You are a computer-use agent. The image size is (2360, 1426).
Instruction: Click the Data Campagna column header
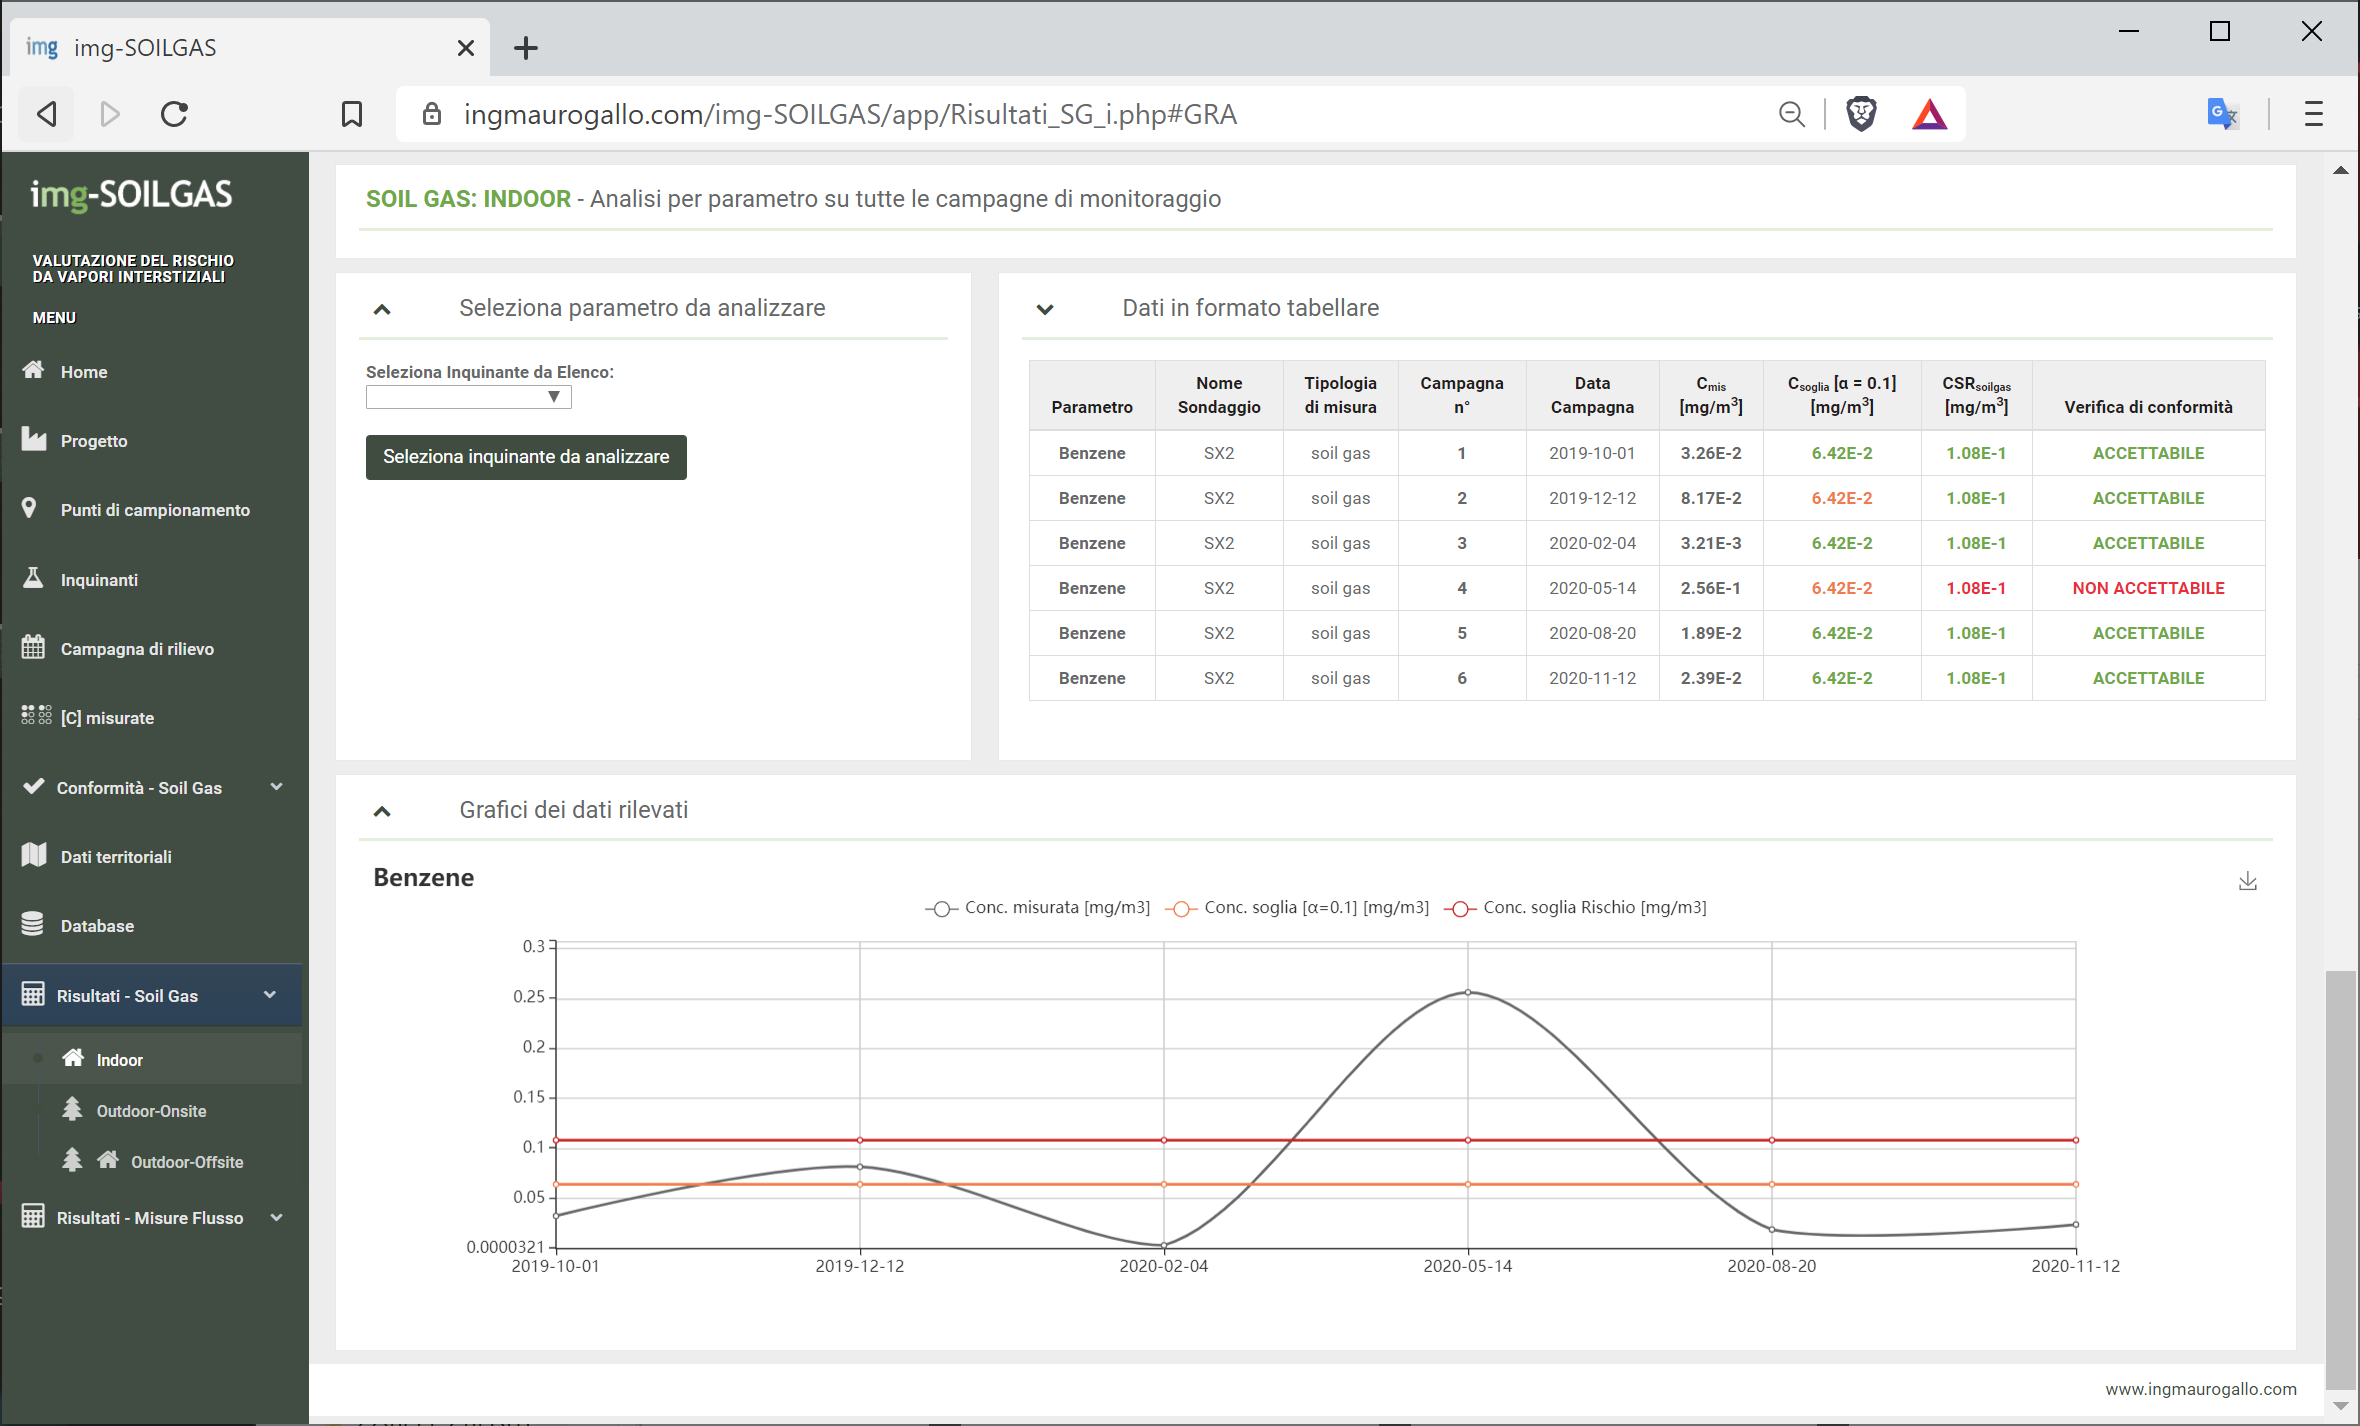point(1592,395)
